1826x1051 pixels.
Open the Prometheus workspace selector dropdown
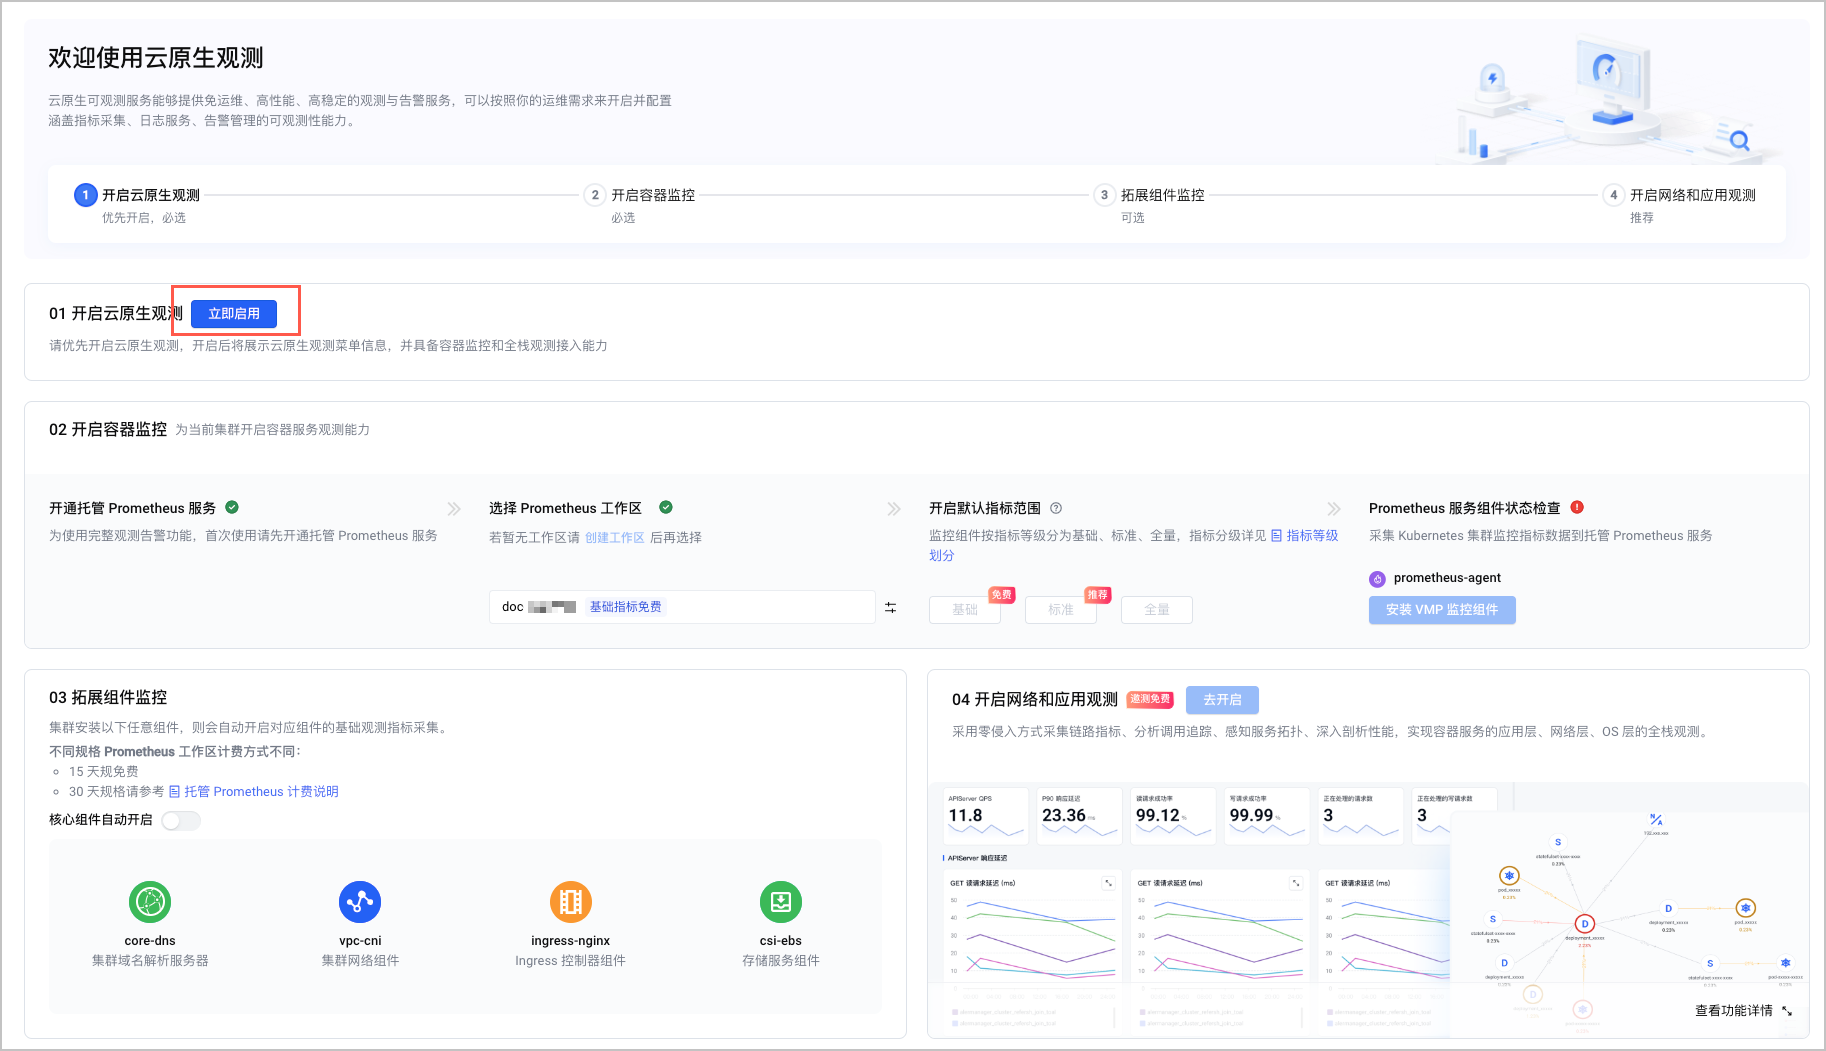point(681,607)
